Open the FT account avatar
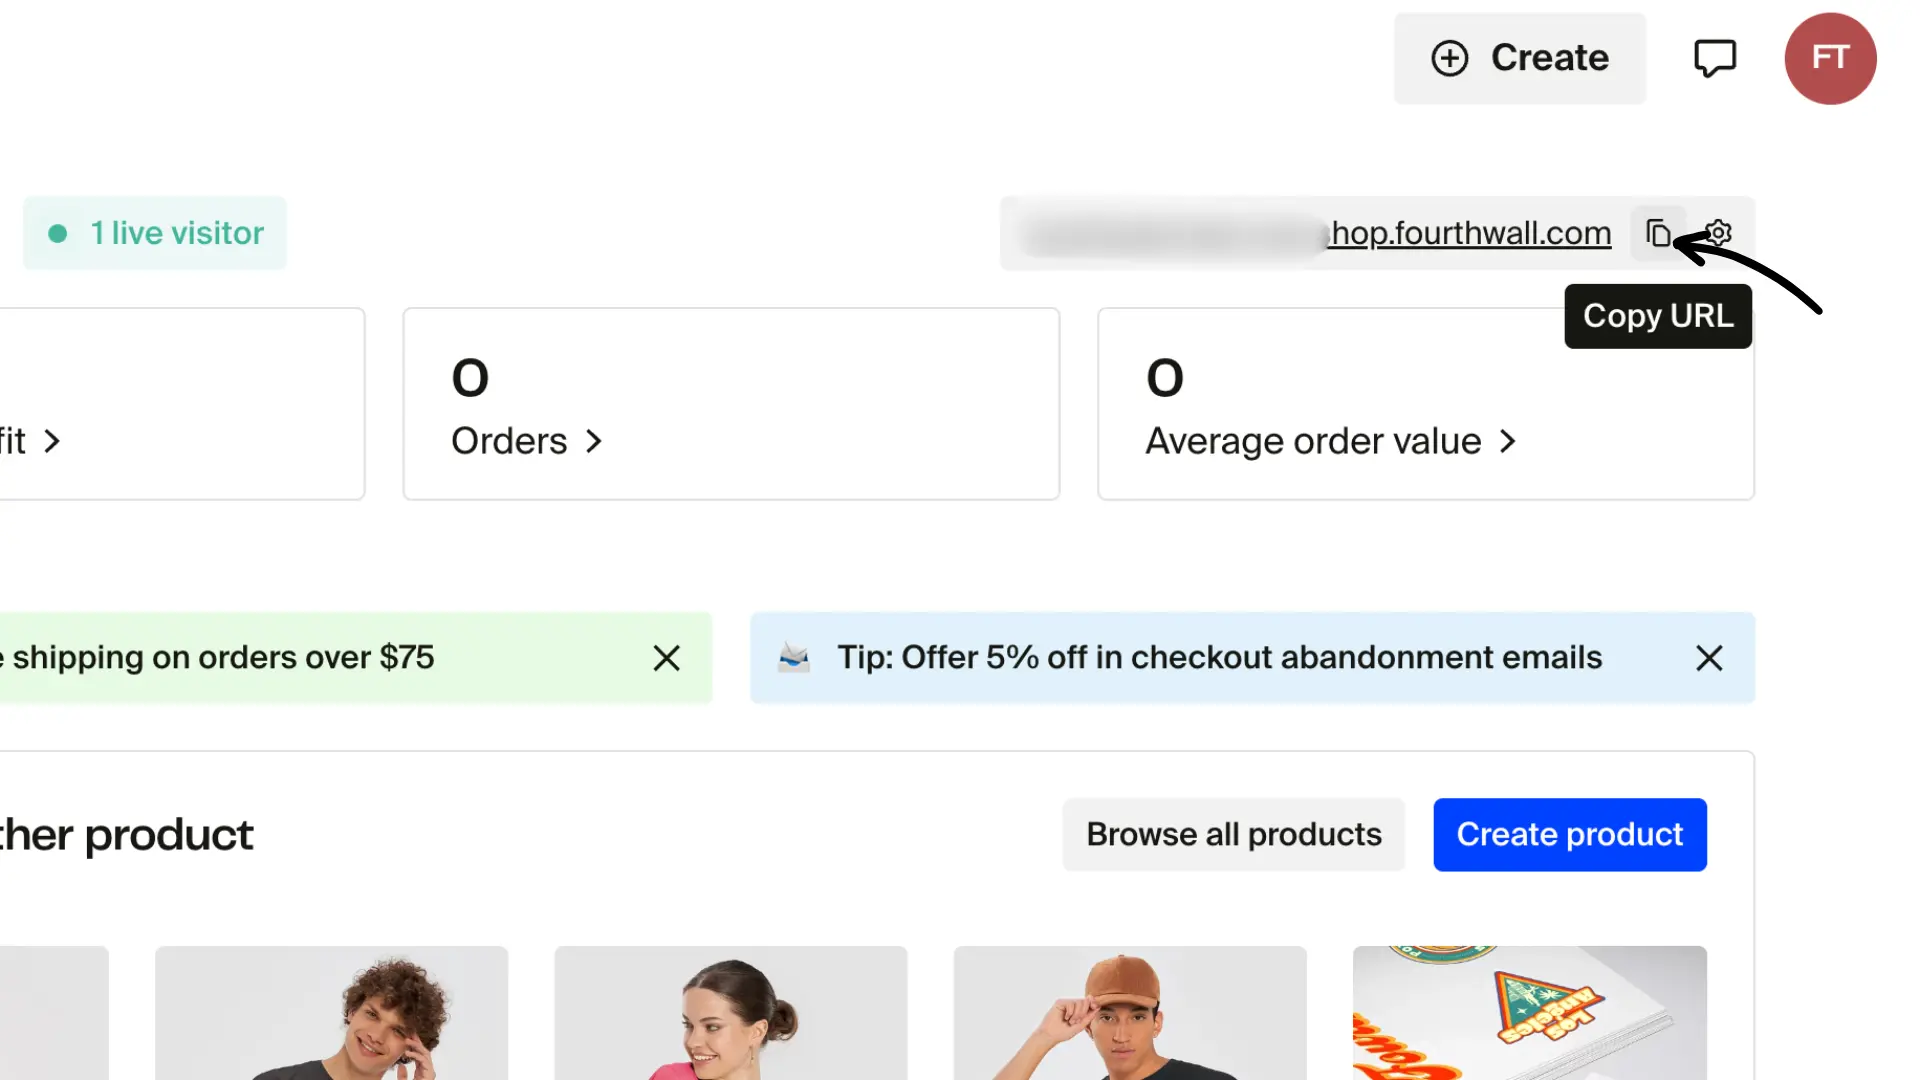The width and height of the screenshot is (1920, 1080). [x=1831, y=58]
